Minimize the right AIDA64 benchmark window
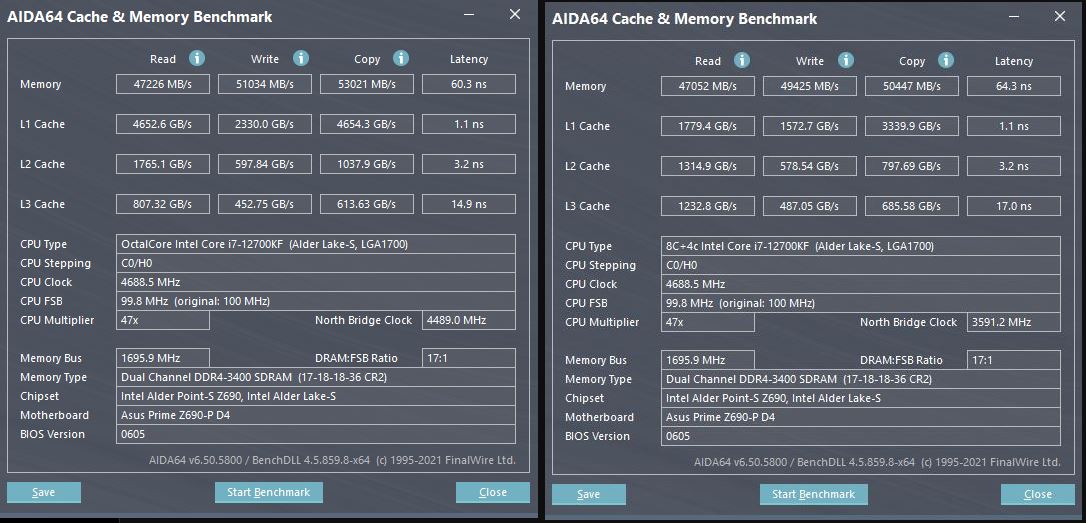The height and width of the screenshot is (523, 1086). pos(1015,18)
